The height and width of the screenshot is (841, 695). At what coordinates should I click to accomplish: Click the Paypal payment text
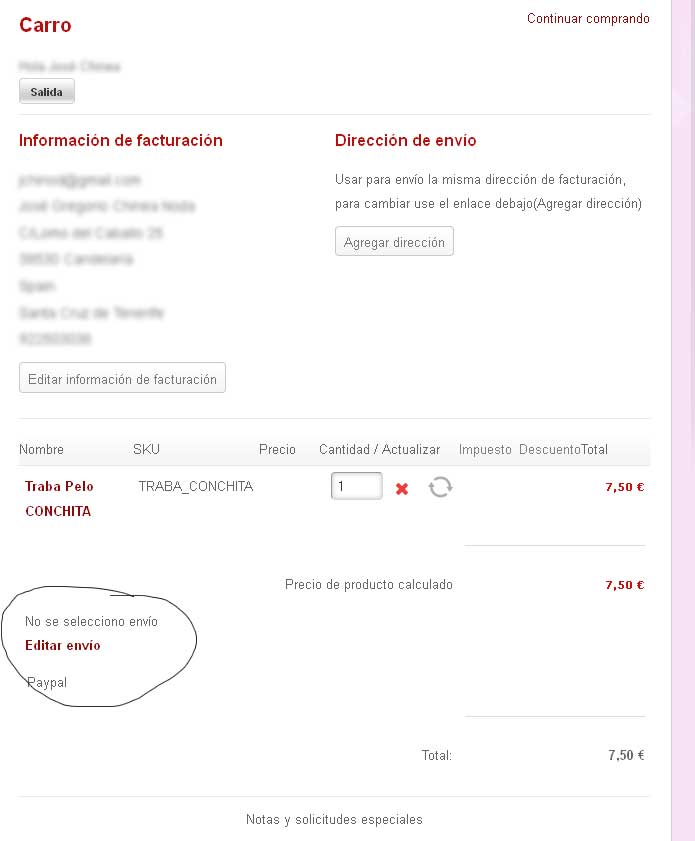(x=47, y=682)
